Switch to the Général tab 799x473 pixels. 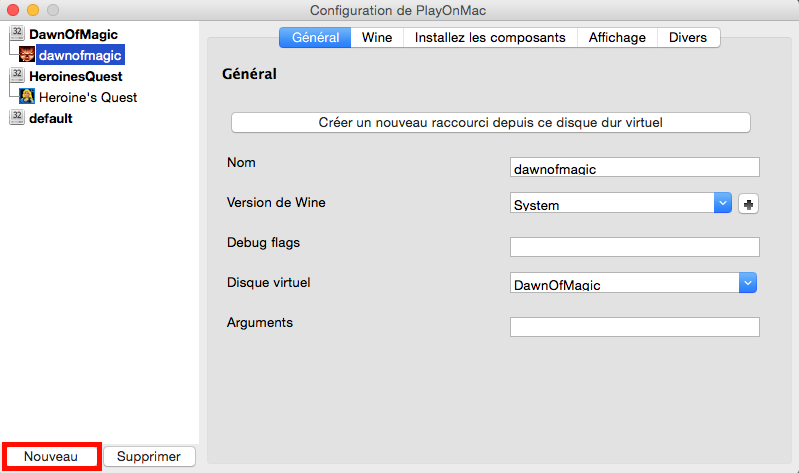pyautogui.click(x=315, y=37)
